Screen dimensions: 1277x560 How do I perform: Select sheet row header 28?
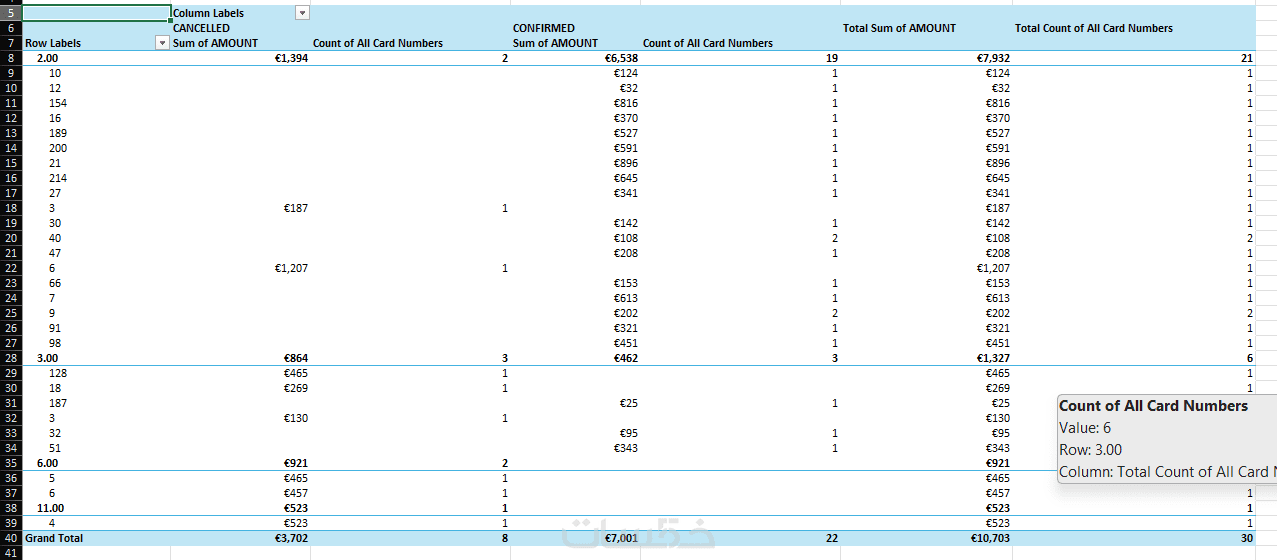(x=11, y=358)
